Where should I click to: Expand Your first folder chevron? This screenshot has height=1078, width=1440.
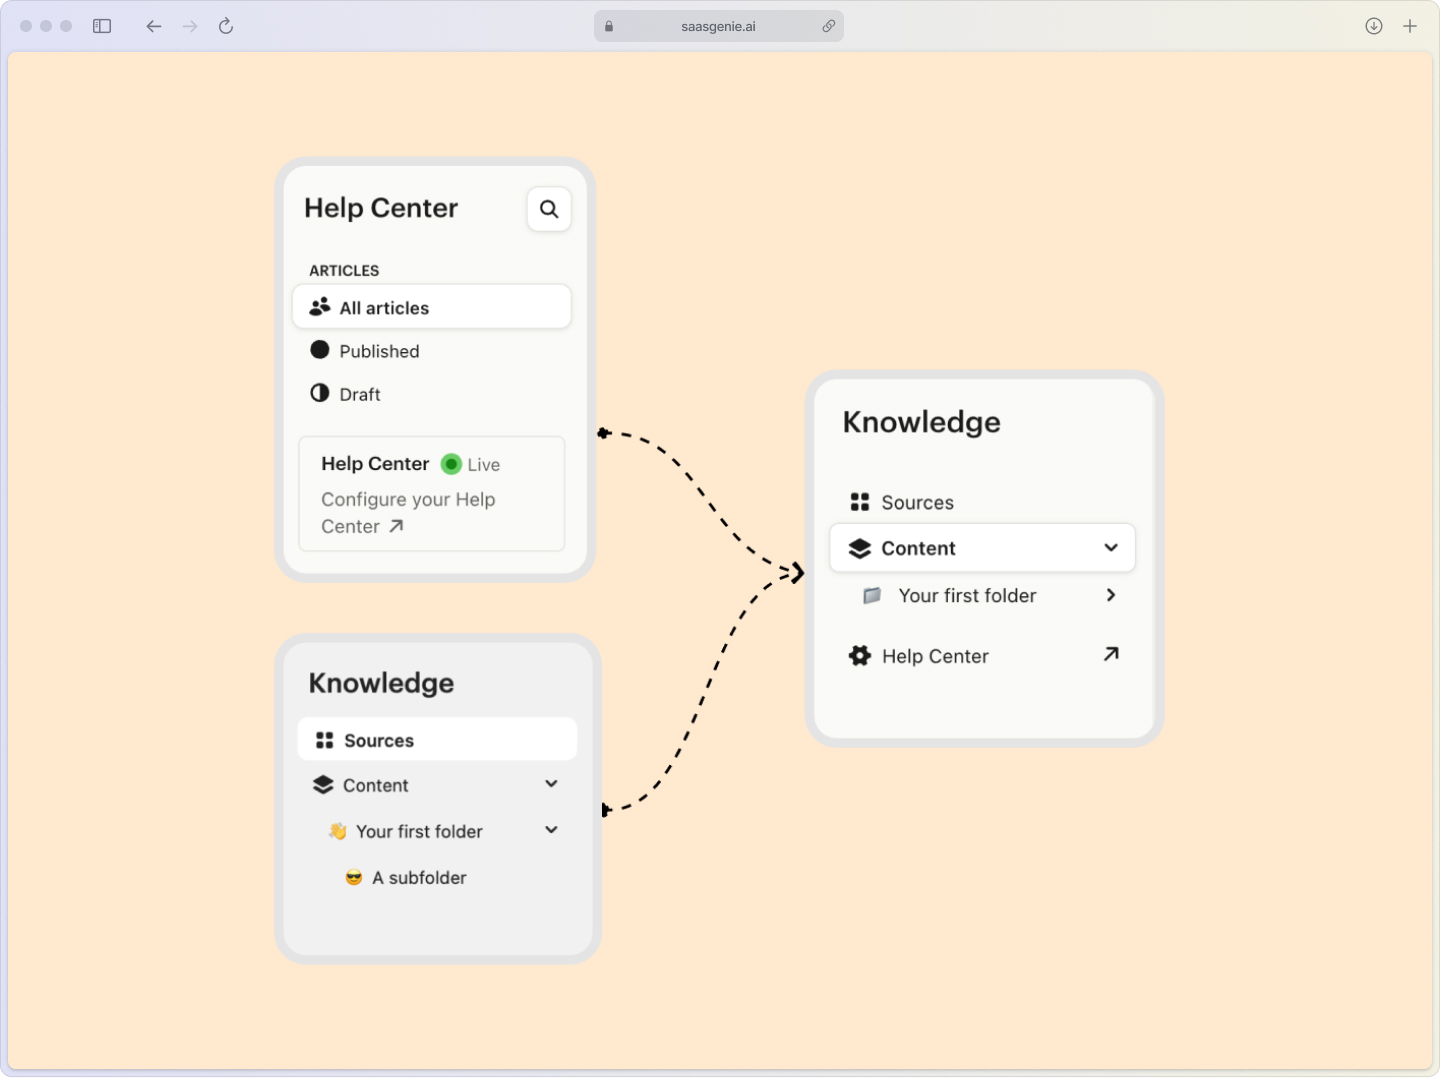coord(1110,595)
